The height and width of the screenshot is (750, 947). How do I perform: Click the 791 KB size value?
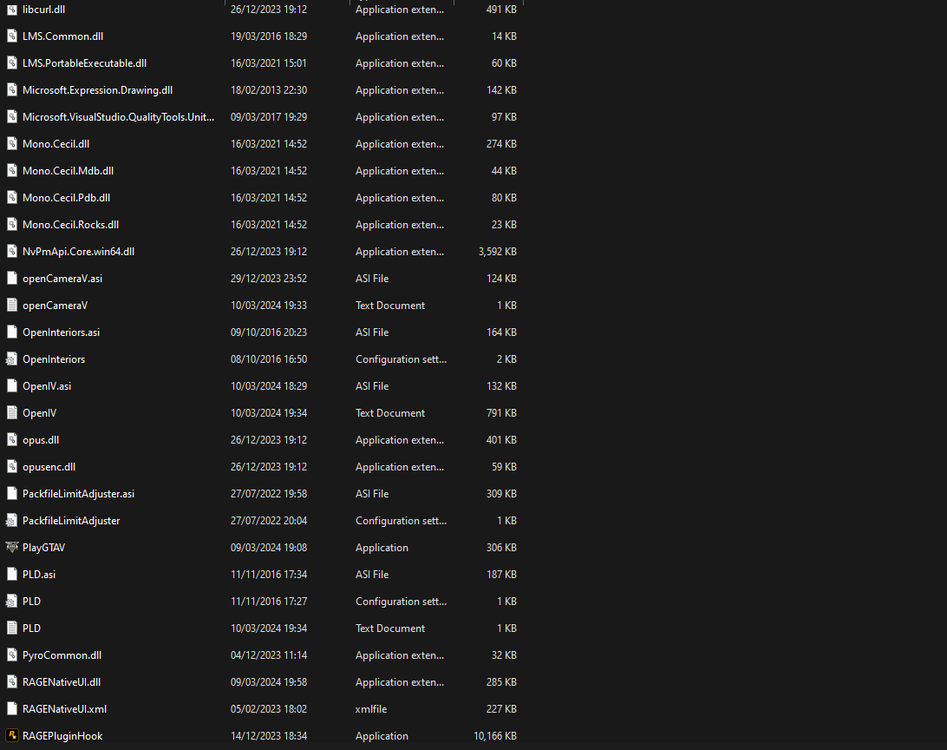[x=501, y=413]
